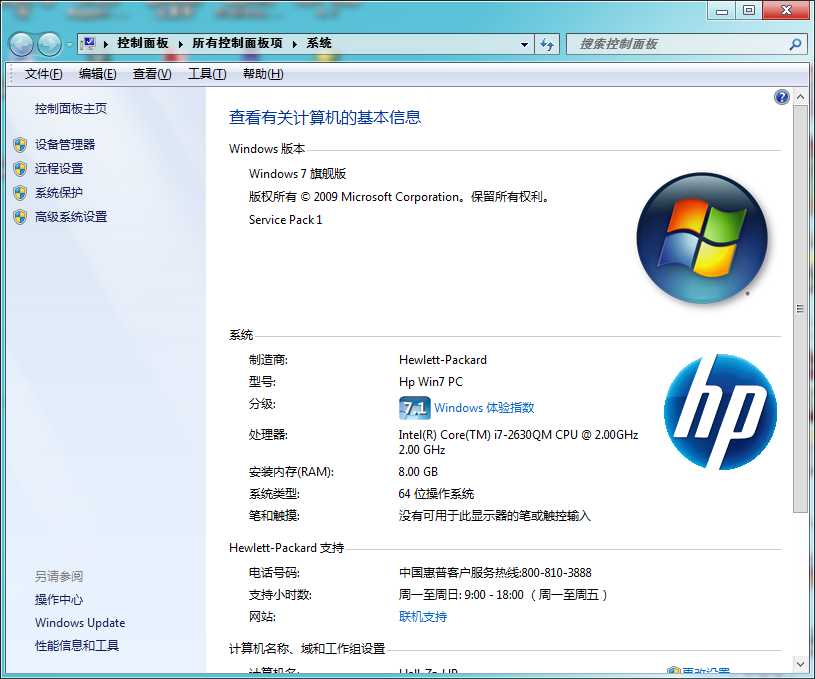Maximize the System window
This screenshot has height=679, width=815.
tap(748, 10)
